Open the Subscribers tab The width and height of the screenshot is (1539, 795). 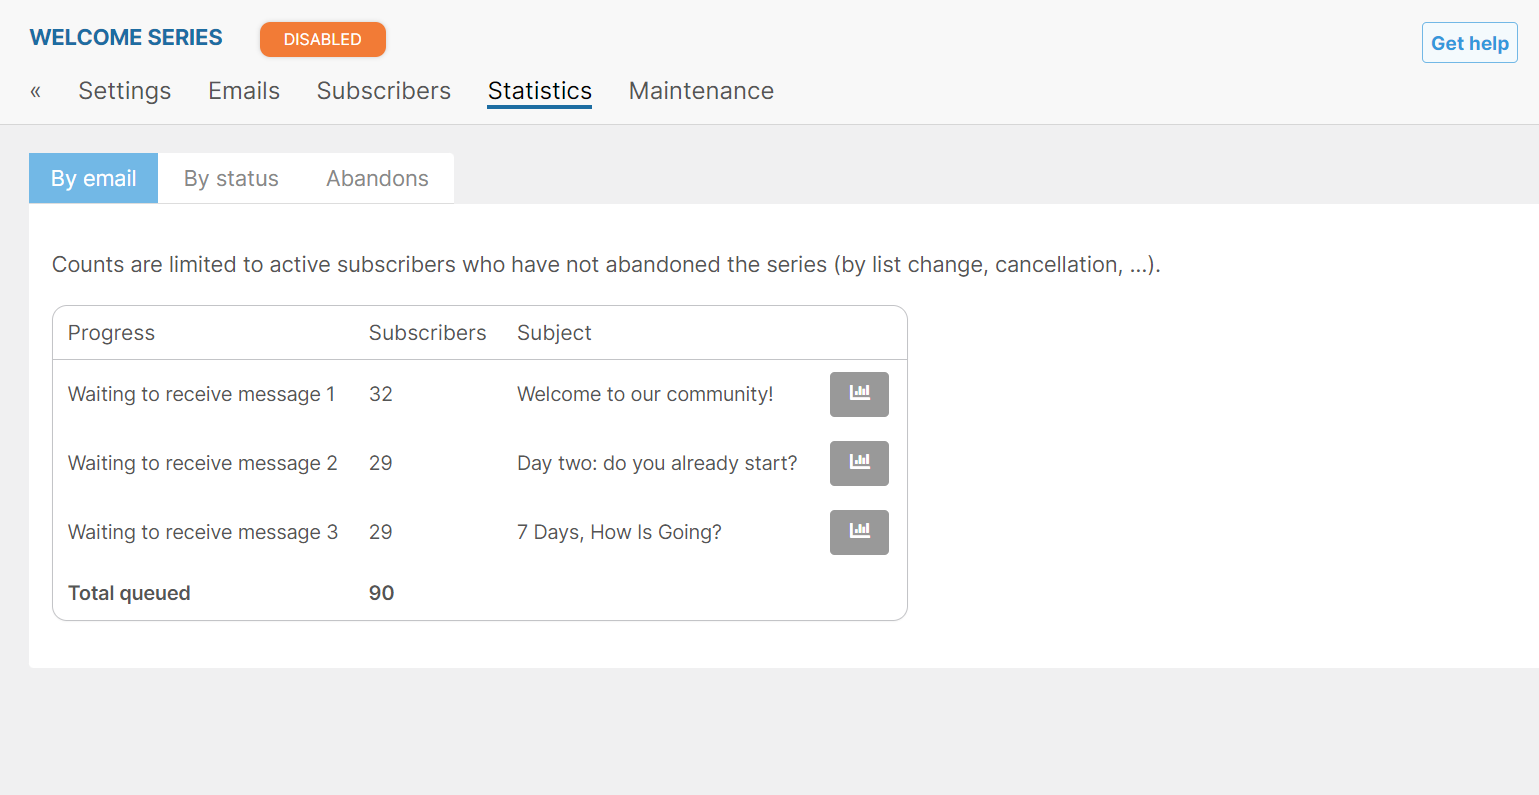384,91
